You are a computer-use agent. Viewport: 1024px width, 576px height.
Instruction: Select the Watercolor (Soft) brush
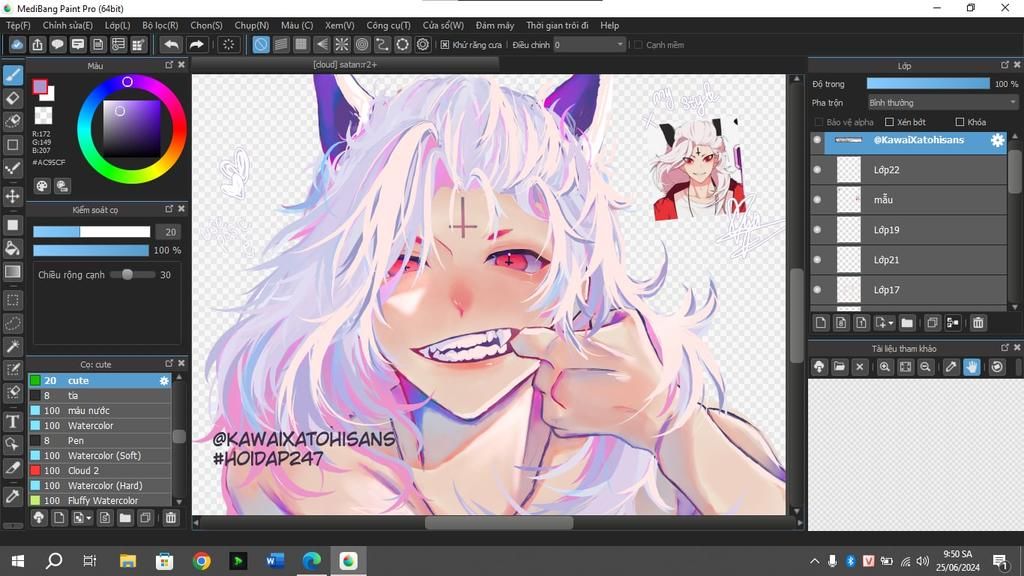(100, 456)
